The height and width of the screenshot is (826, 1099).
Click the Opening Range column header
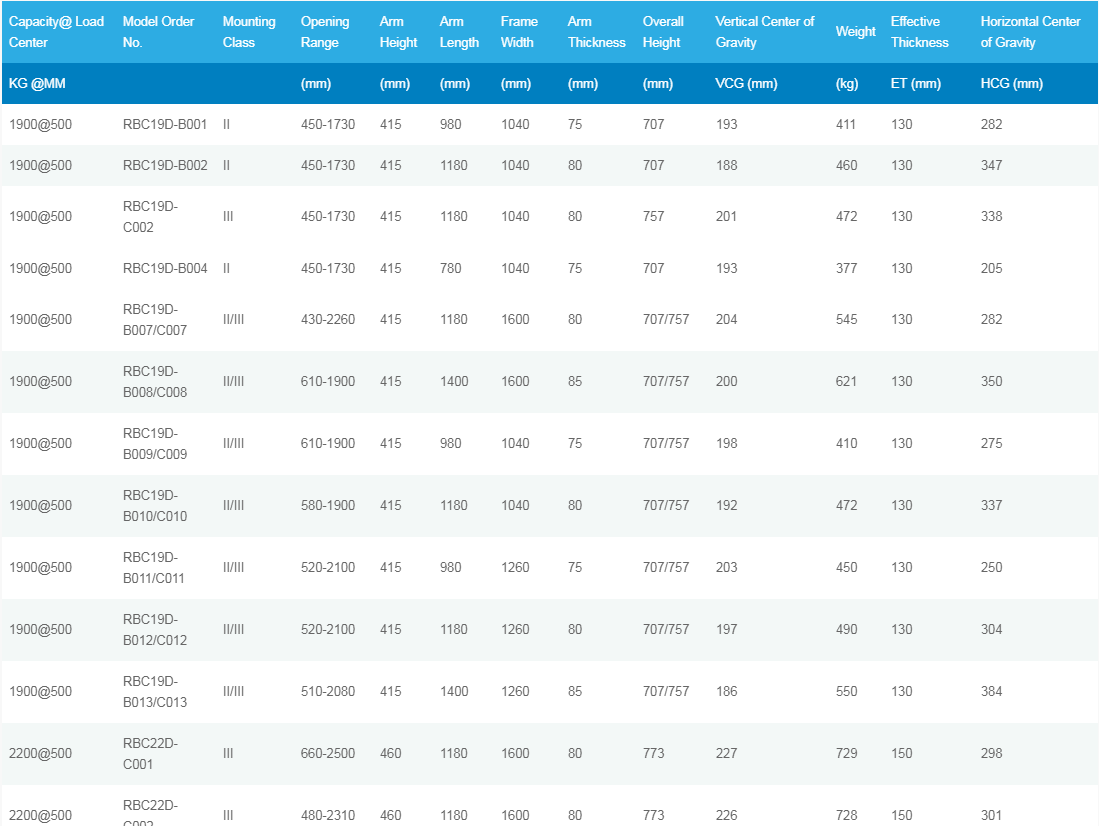(x=325, y=32)
